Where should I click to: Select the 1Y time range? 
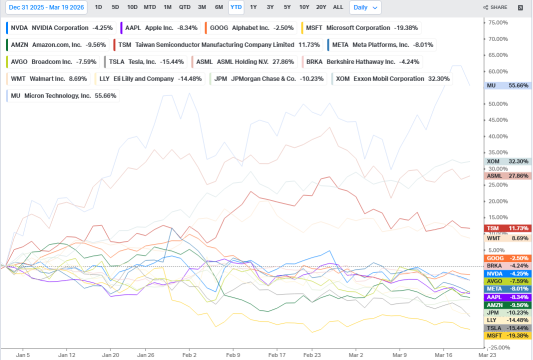click(x=253, y=7)
